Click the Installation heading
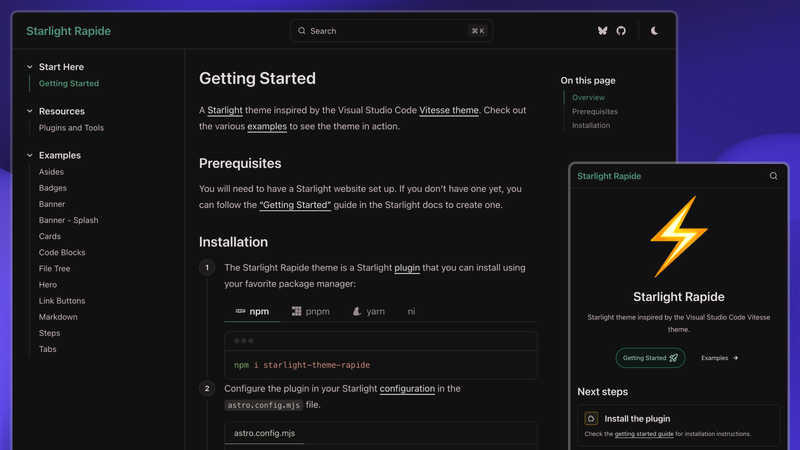The image size is (800, 450). click(x=233, y=242)
